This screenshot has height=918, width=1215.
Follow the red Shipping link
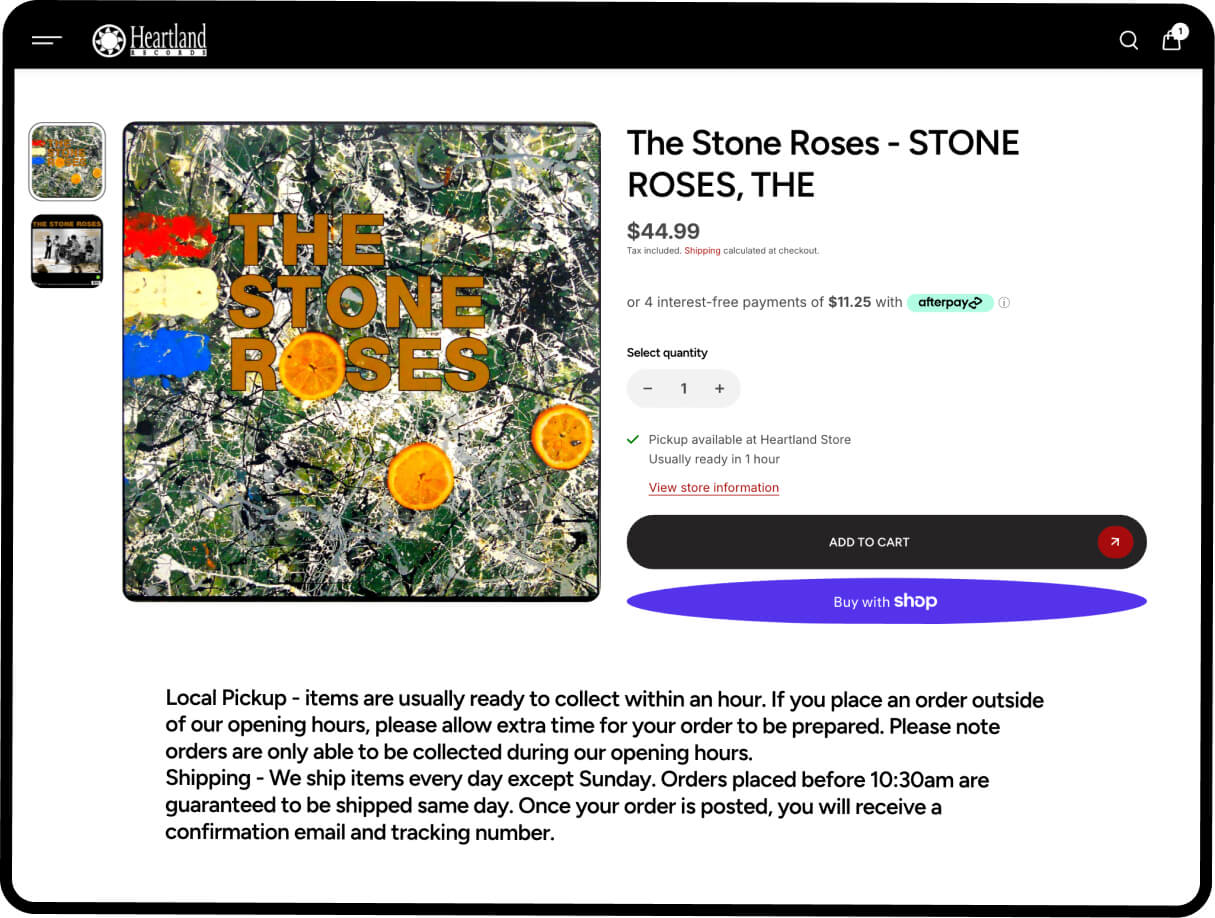tap(702, 251)
